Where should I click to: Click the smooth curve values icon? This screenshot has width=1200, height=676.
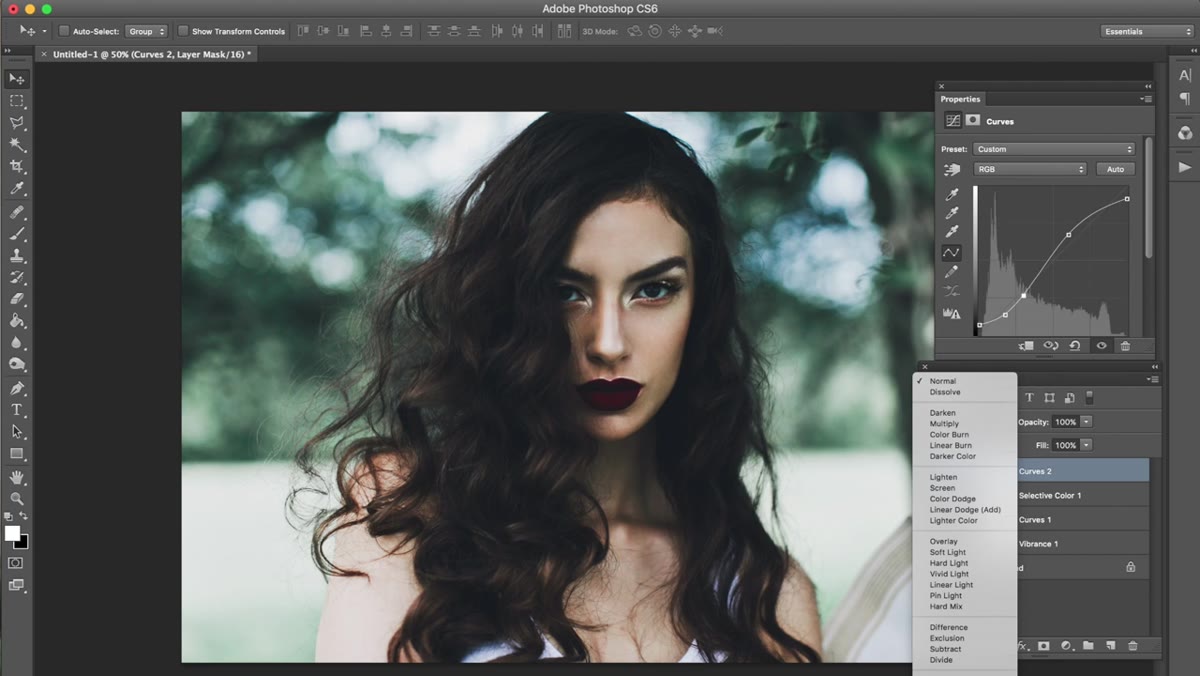(952, 291)
